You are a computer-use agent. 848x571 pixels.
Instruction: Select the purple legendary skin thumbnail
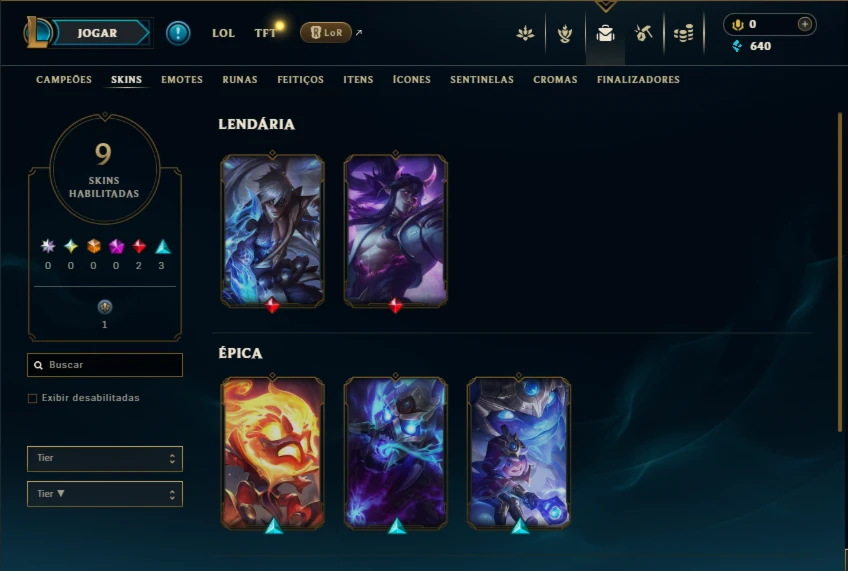(395, 231)
